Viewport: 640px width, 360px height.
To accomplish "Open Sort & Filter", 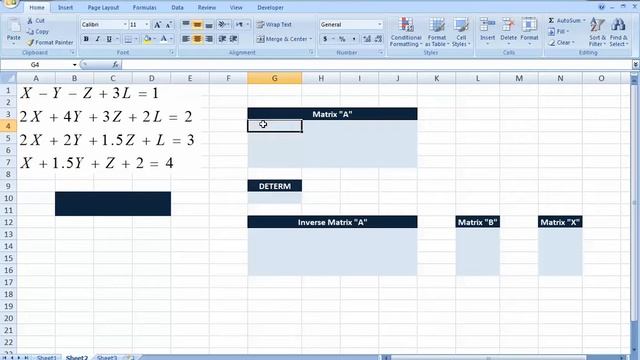I will 597,32.
